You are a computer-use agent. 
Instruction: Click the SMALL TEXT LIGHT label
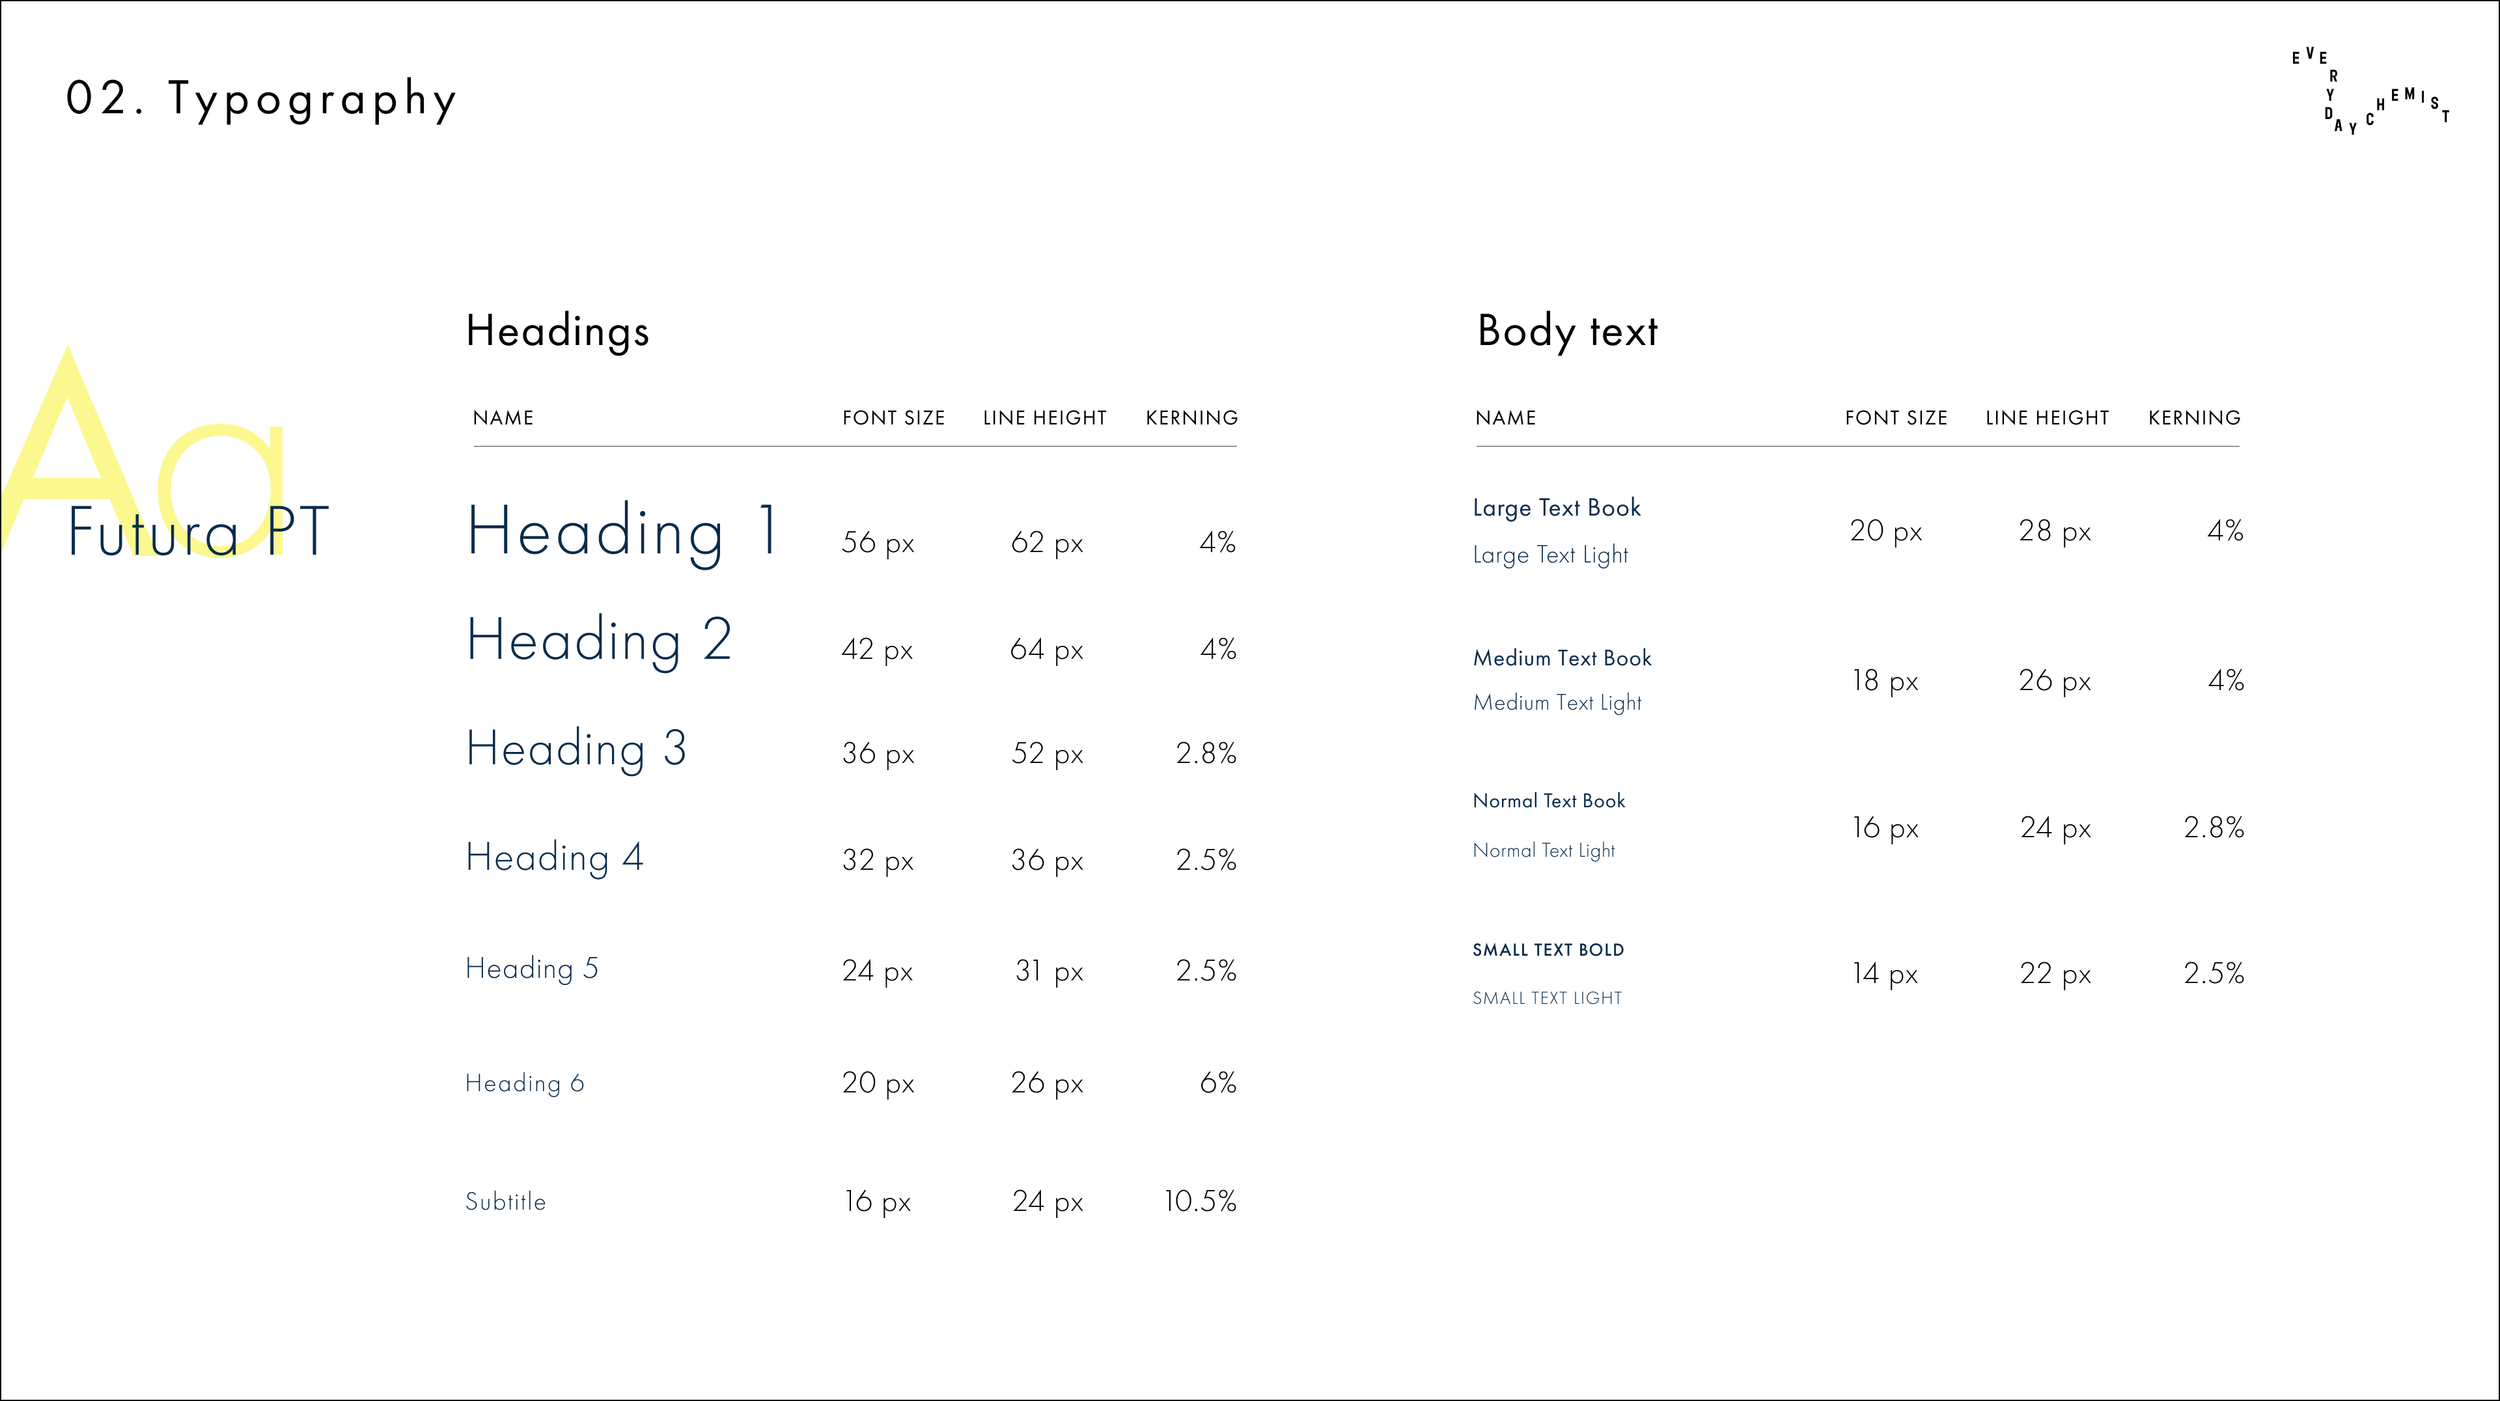click(x=1546, y=998)
